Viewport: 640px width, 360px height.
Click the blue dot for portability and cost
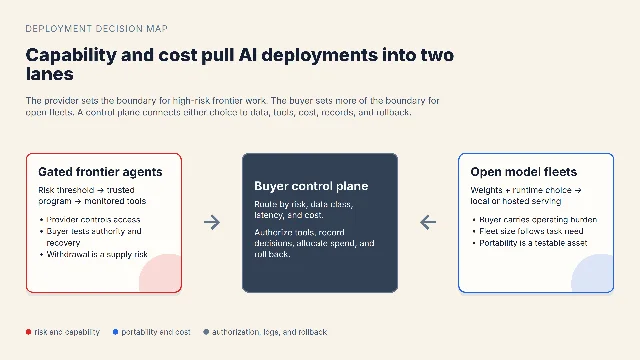coord(116,332)
